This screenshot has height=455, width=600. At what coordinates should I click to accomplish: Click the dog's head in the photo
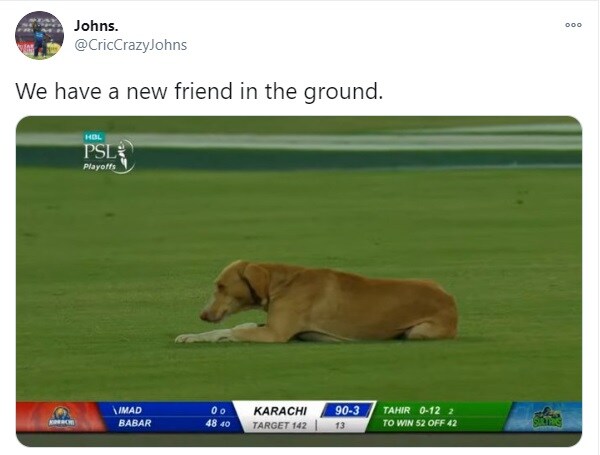click(233, 291)
